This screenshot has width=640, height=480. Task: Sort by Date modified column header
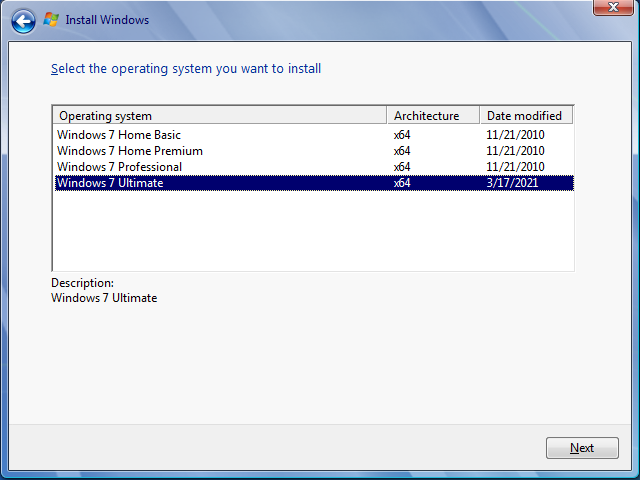(526, 116)
